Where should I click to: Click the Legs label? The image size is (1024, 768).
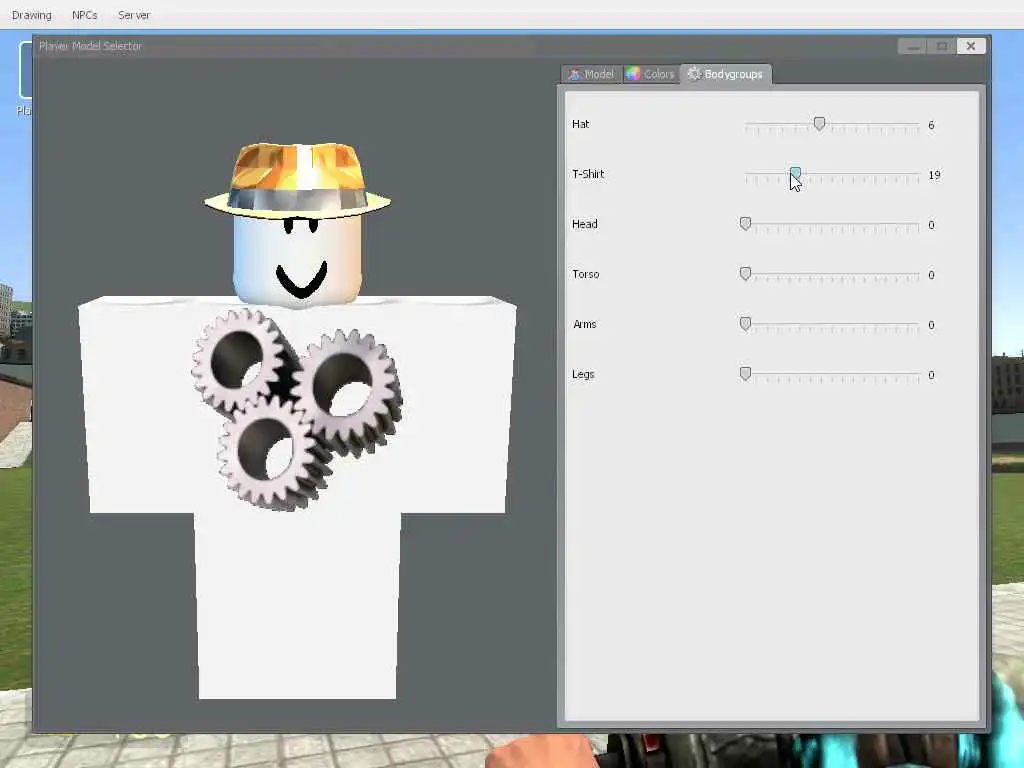[x=583, y=374]
